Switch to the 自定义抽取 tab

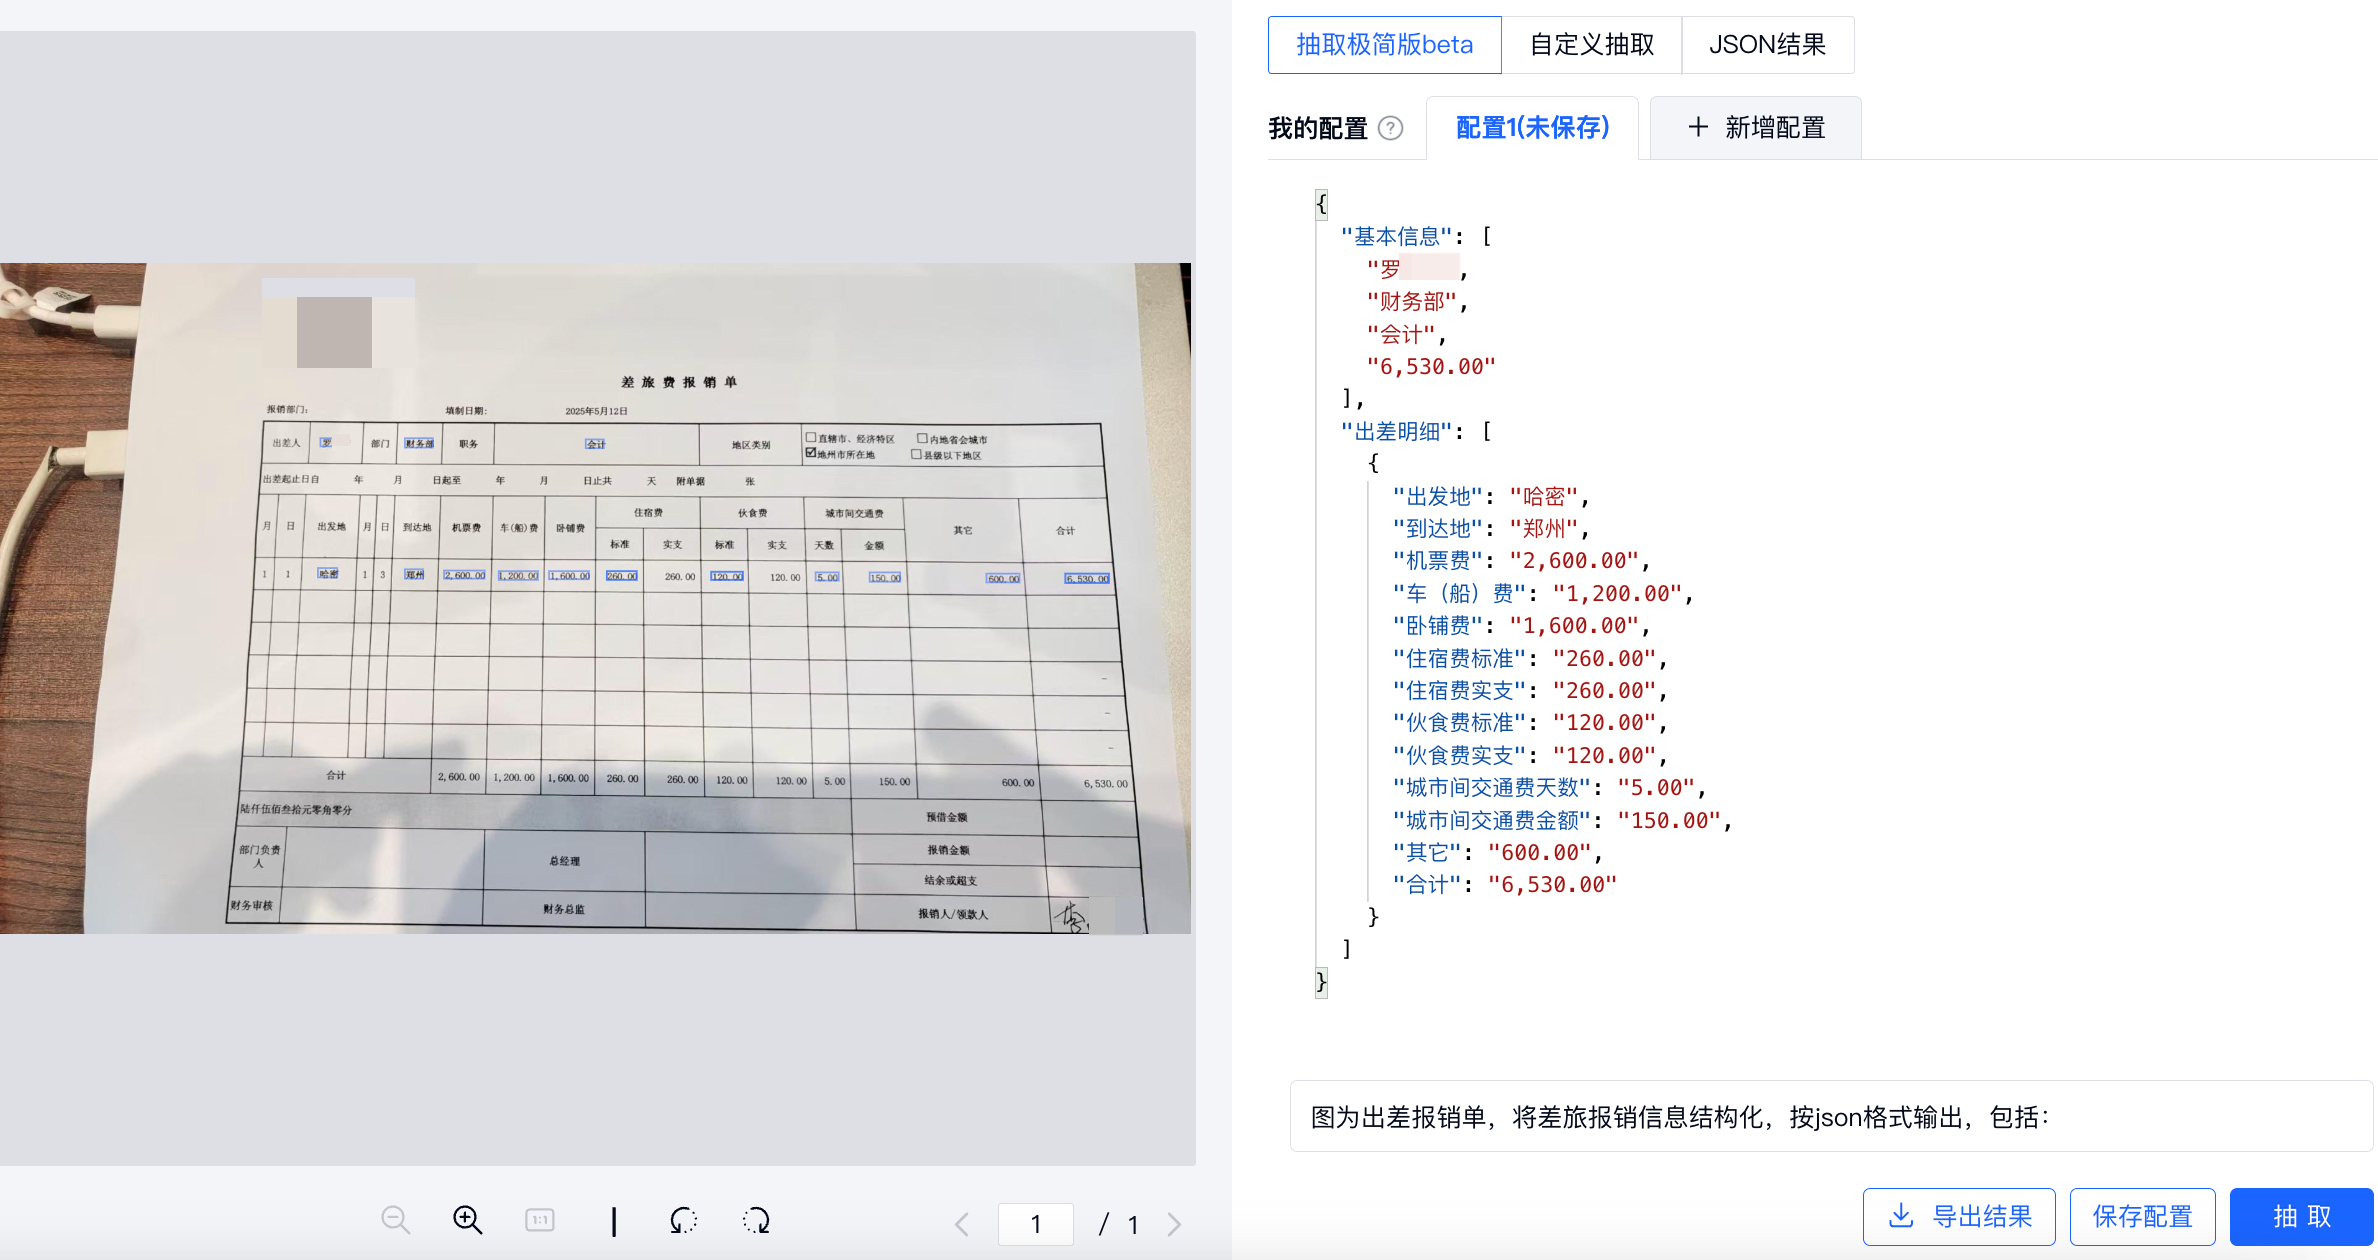coord(1591,45)
